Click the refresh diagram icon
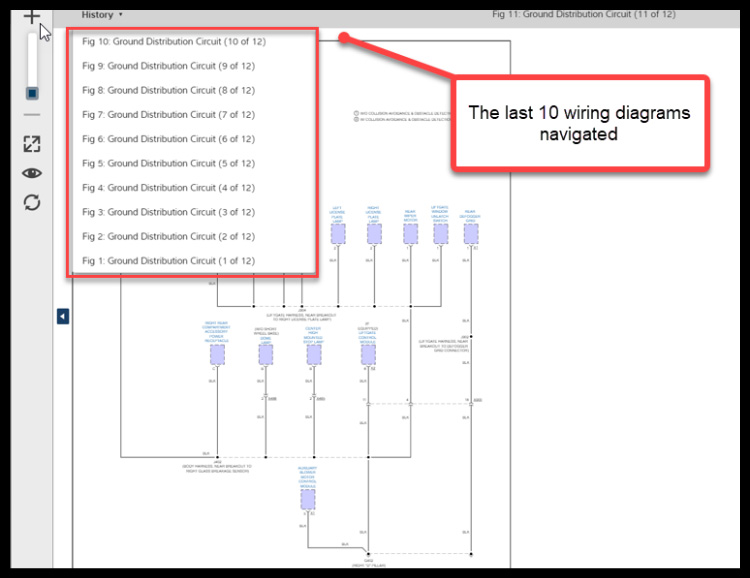 click(x=32, y=202)
